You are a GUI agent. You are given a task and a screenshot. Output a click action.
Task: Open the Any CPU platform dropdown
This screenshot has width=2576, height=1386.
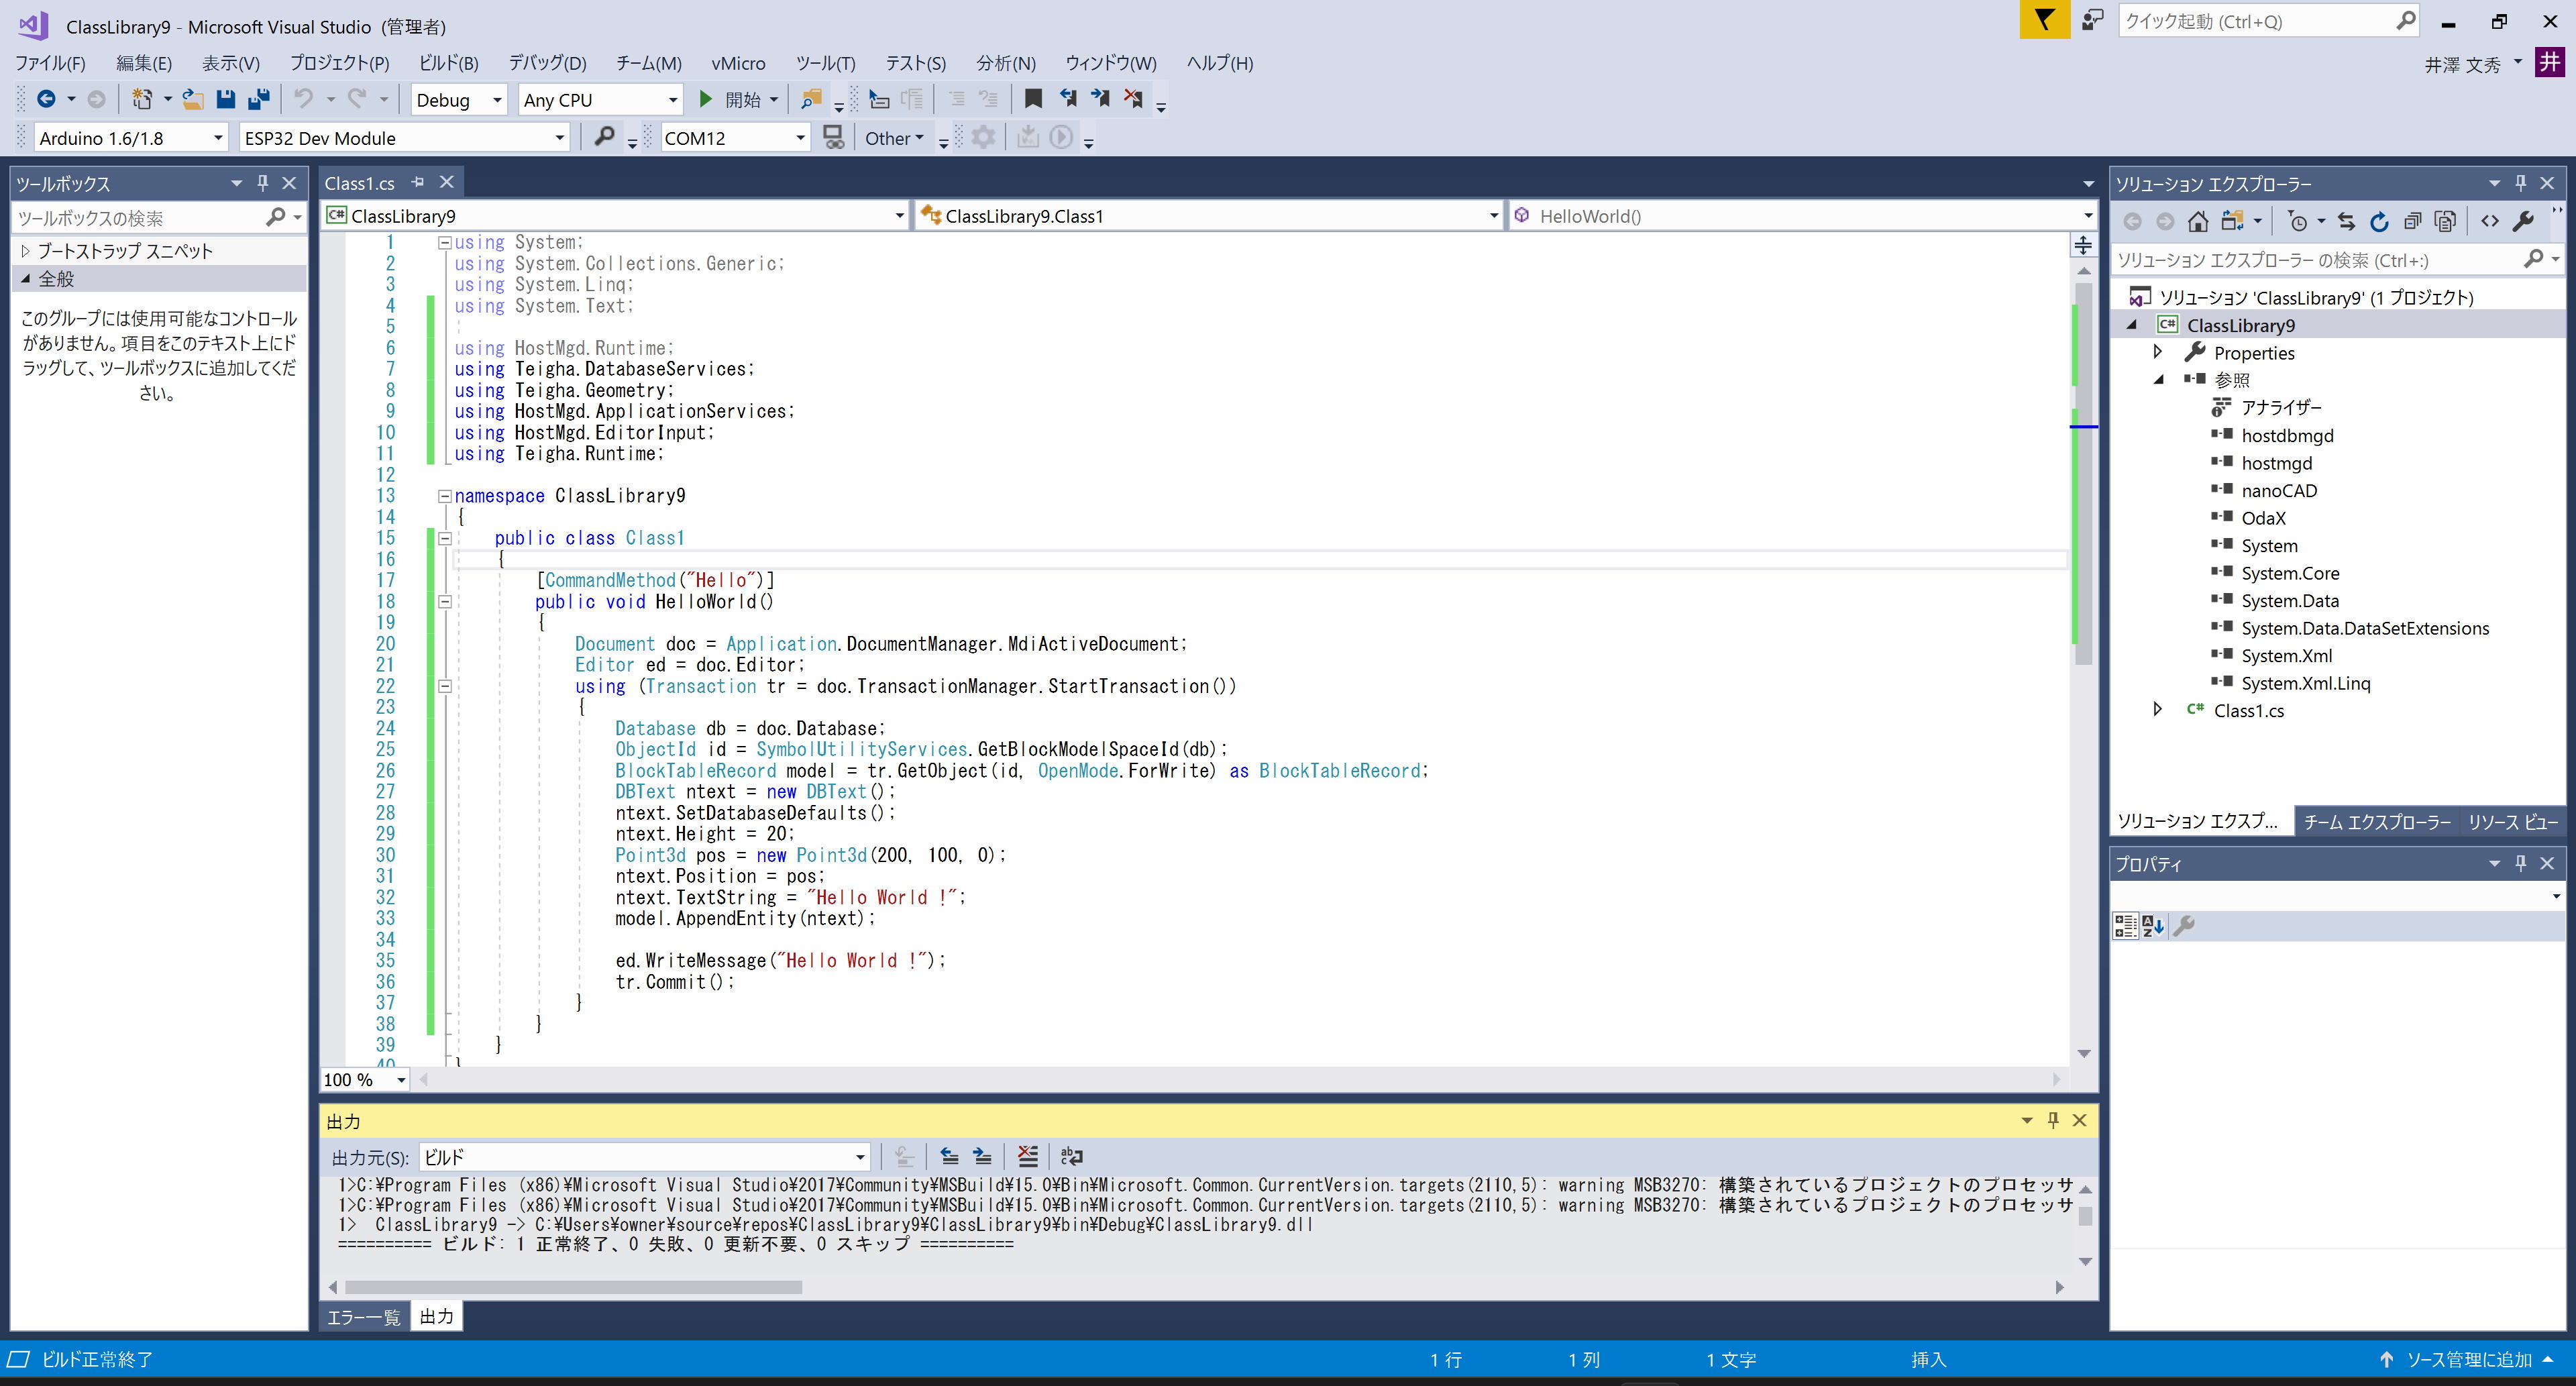pos(601,99)
